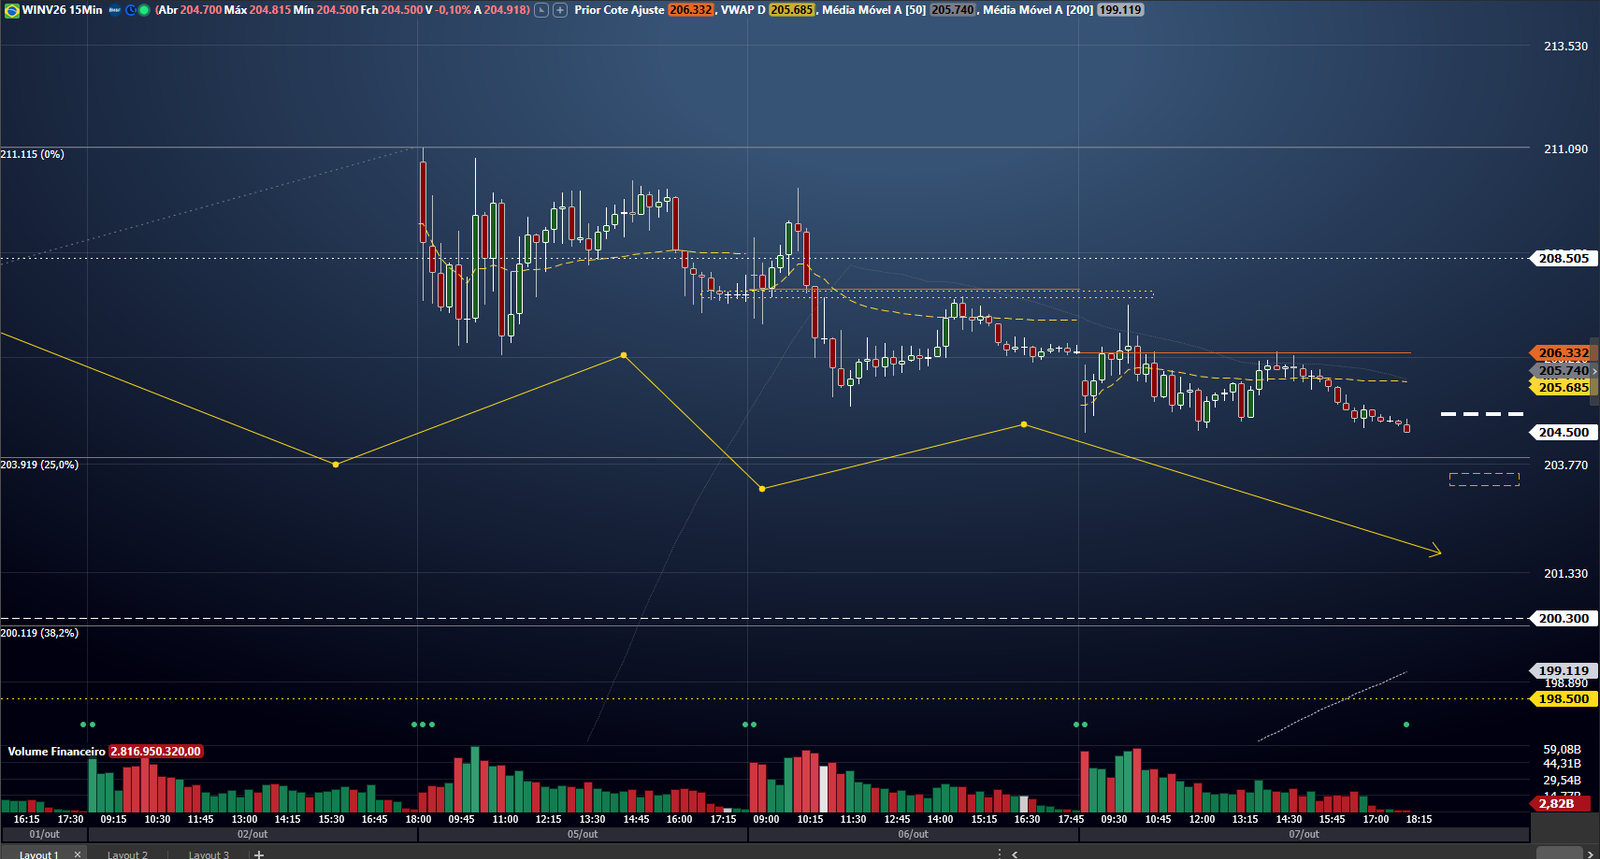Switch to the Layout 2 tab
1600x859 pixels.
(x=127, y=854)
